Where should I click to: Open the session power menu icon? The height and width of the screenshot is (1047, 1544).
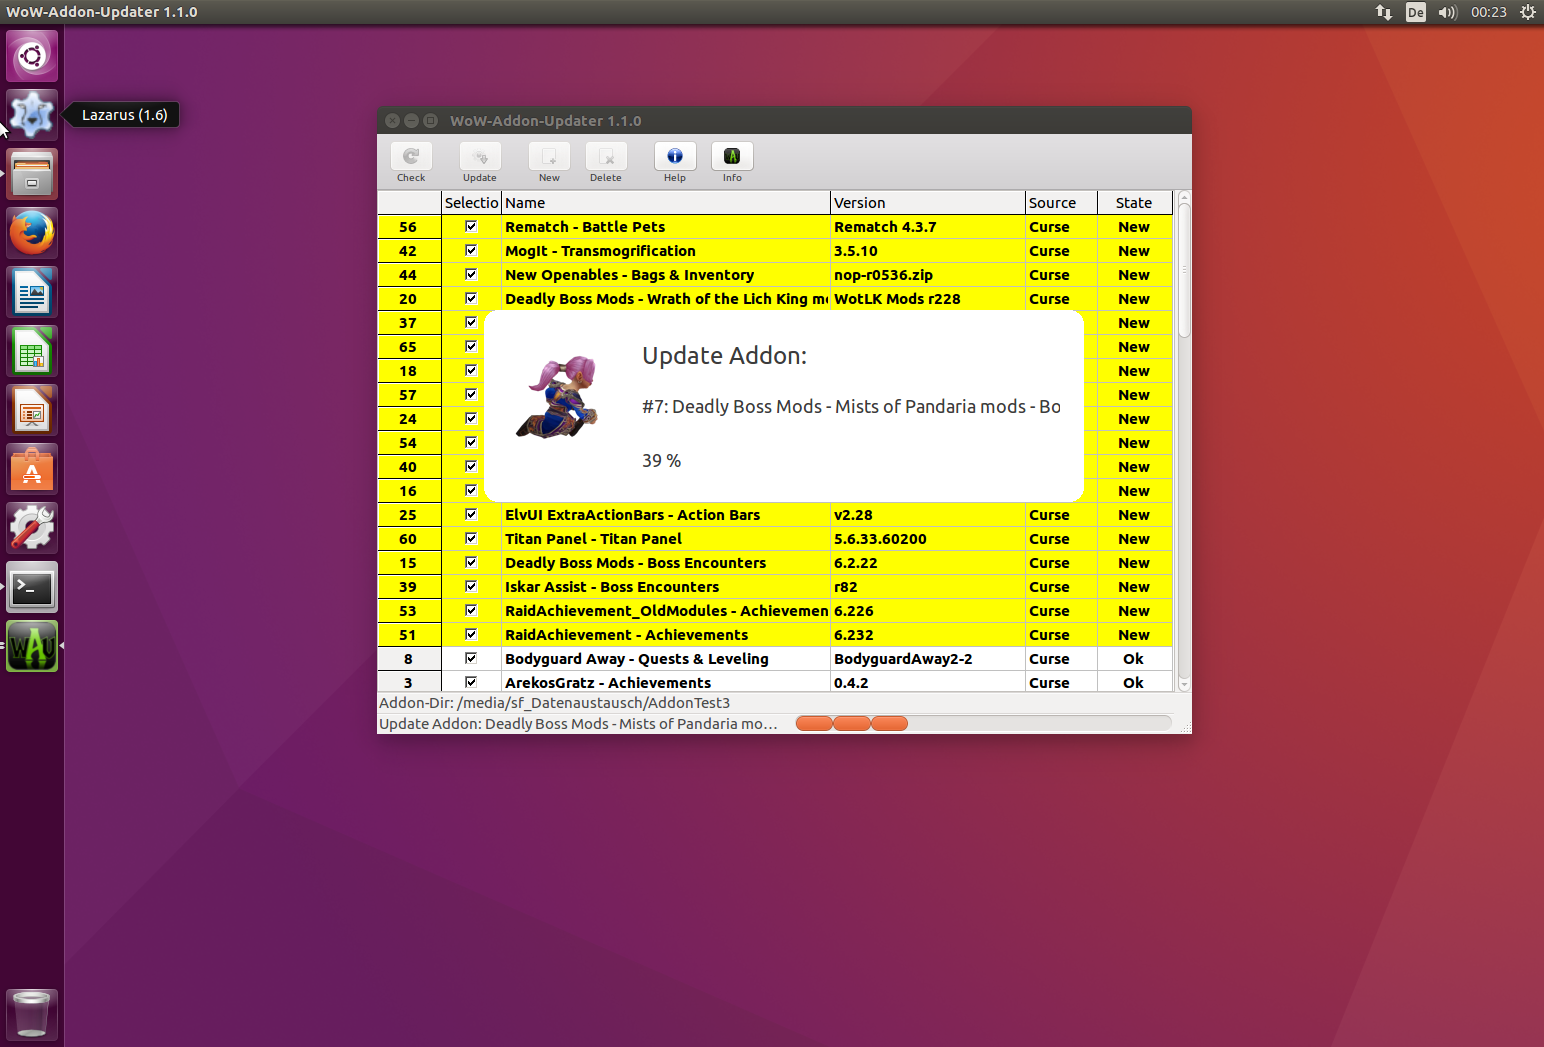(x=1528, y=12)
